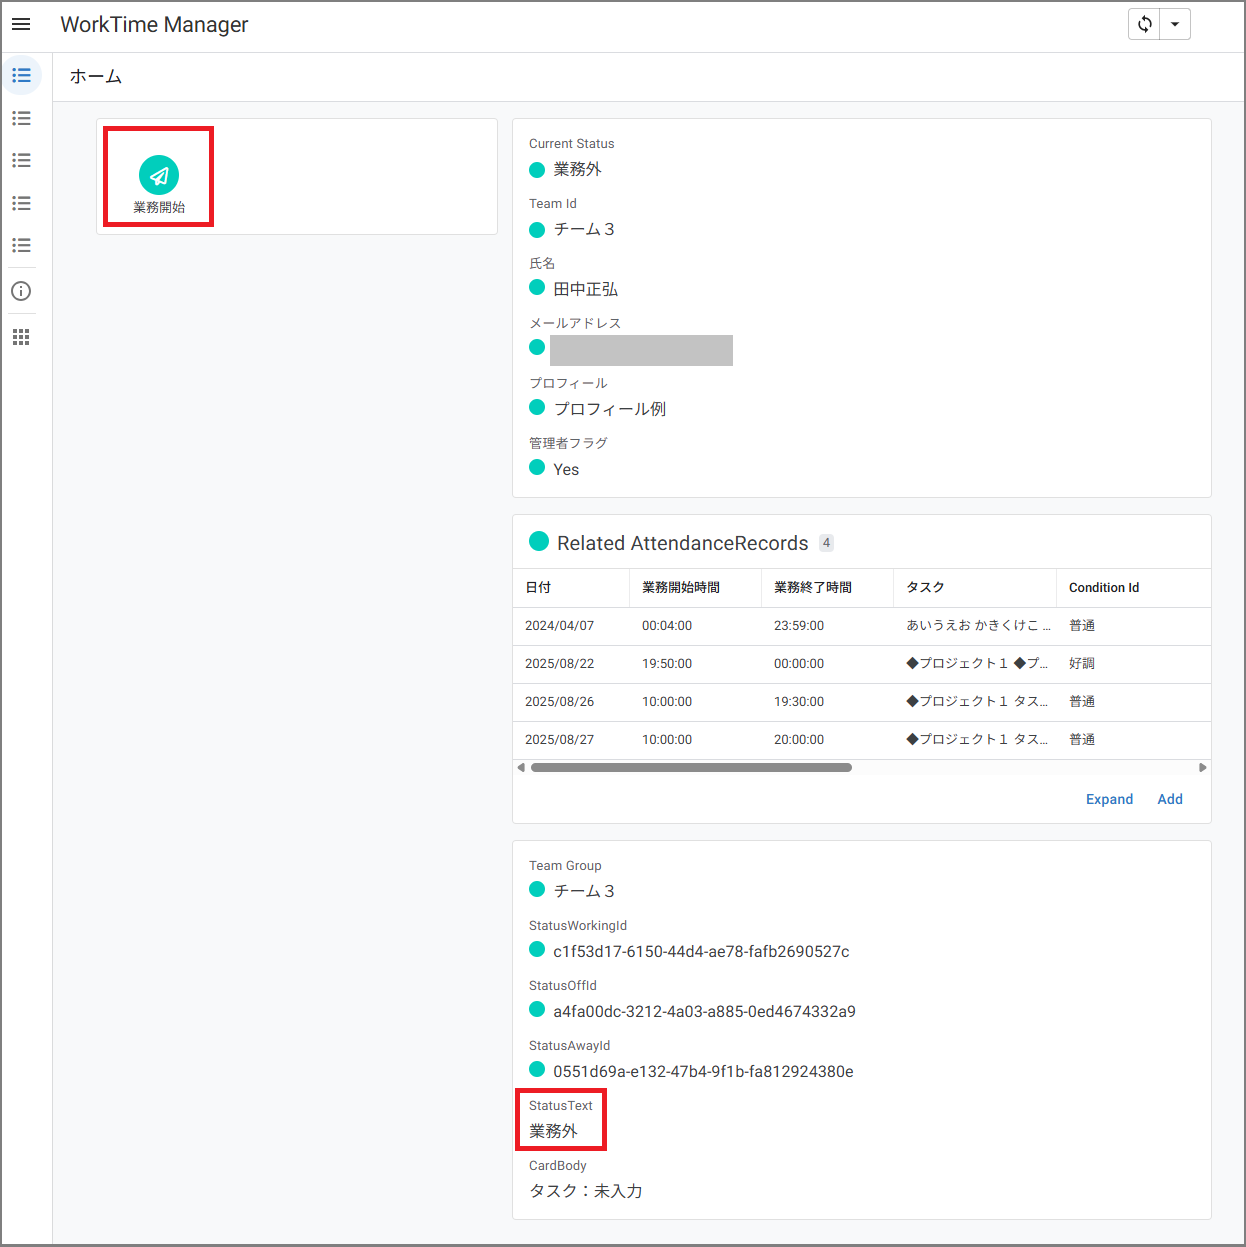Viewport: 1246px width, 1247px height.
Task: Open the info circle icon in the sidebar
Action: pos(21,291)
